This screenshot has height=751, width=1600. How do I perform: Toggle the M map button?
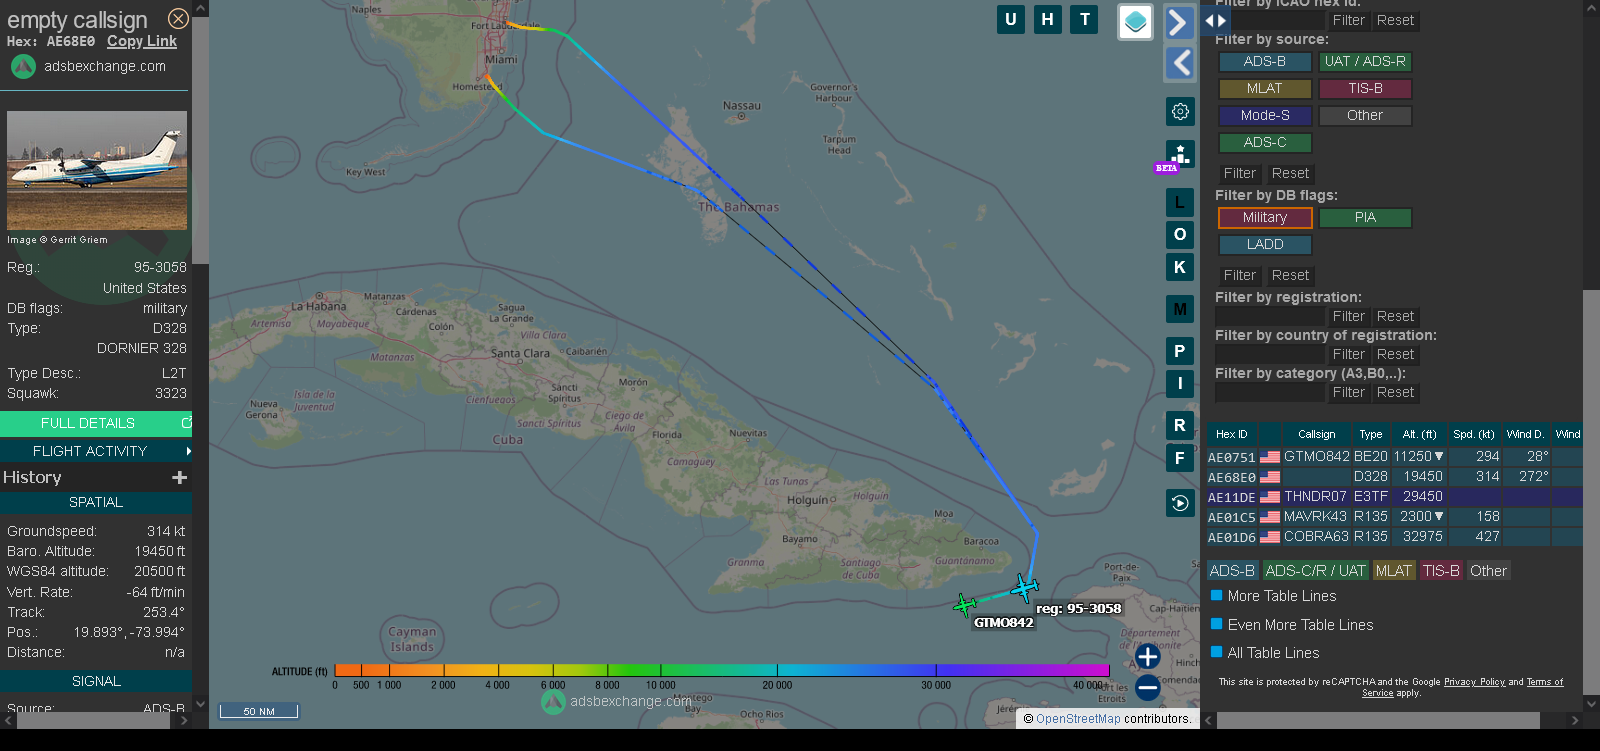point(1180,309)
